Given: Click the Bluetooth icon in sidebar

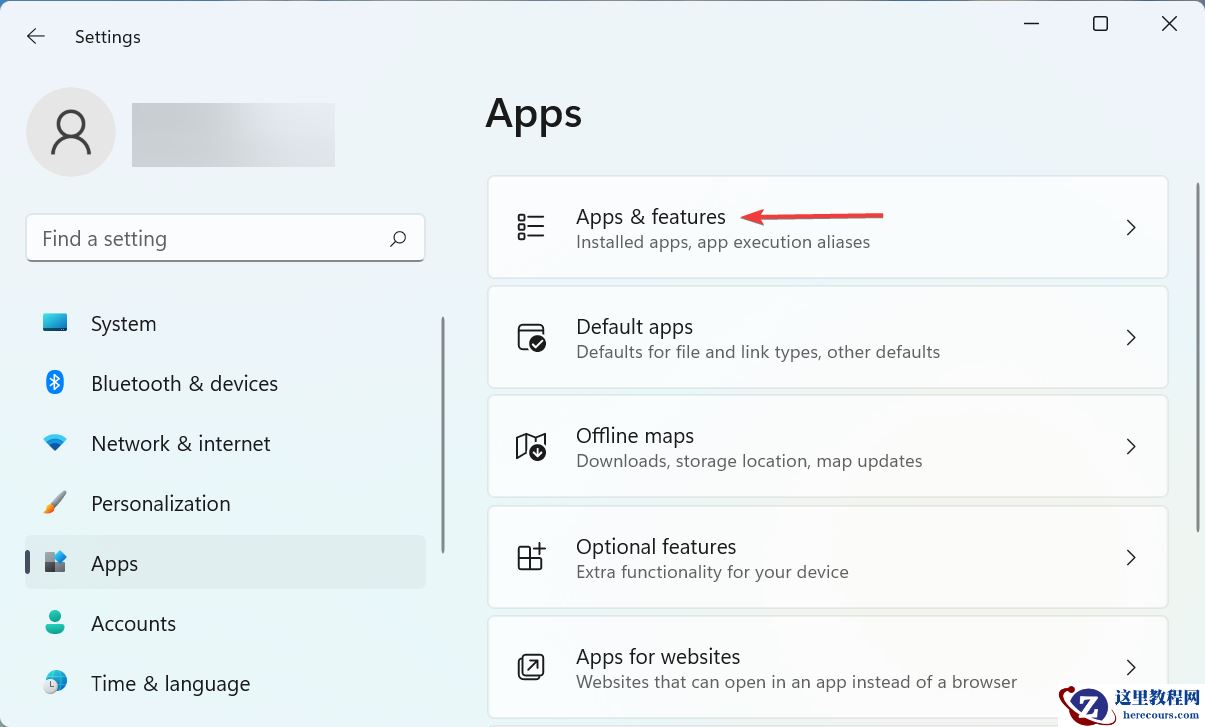Looking at the screenshot, I should pos(55,383).
